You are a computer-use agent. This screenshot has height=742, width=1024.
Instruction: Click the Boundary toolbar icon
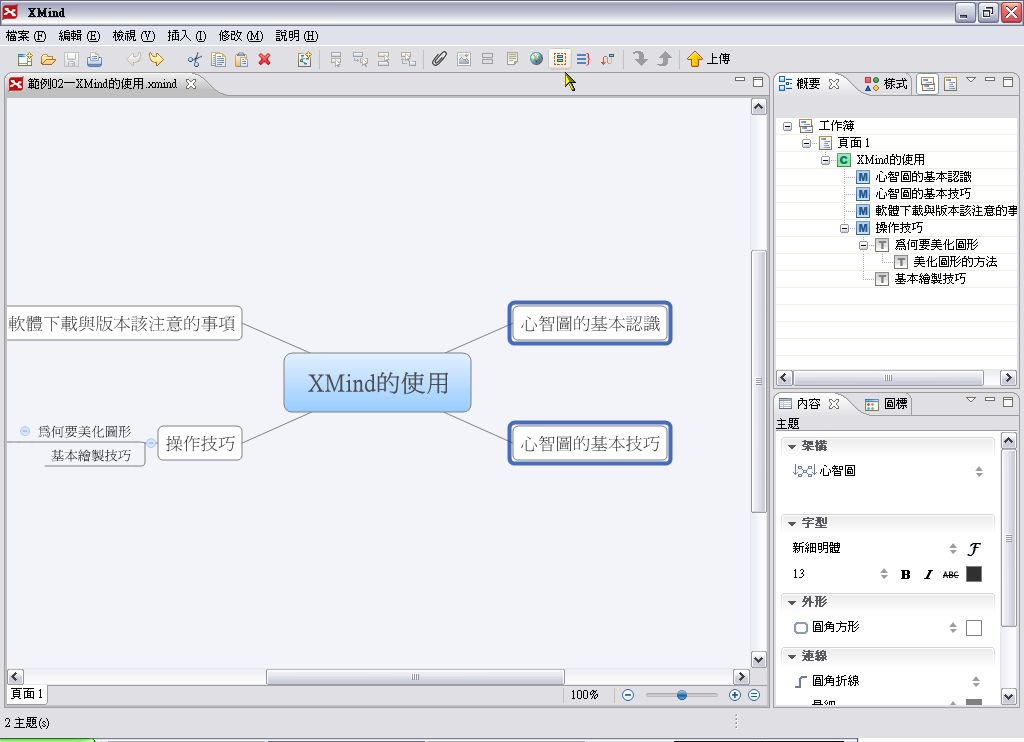560,59
